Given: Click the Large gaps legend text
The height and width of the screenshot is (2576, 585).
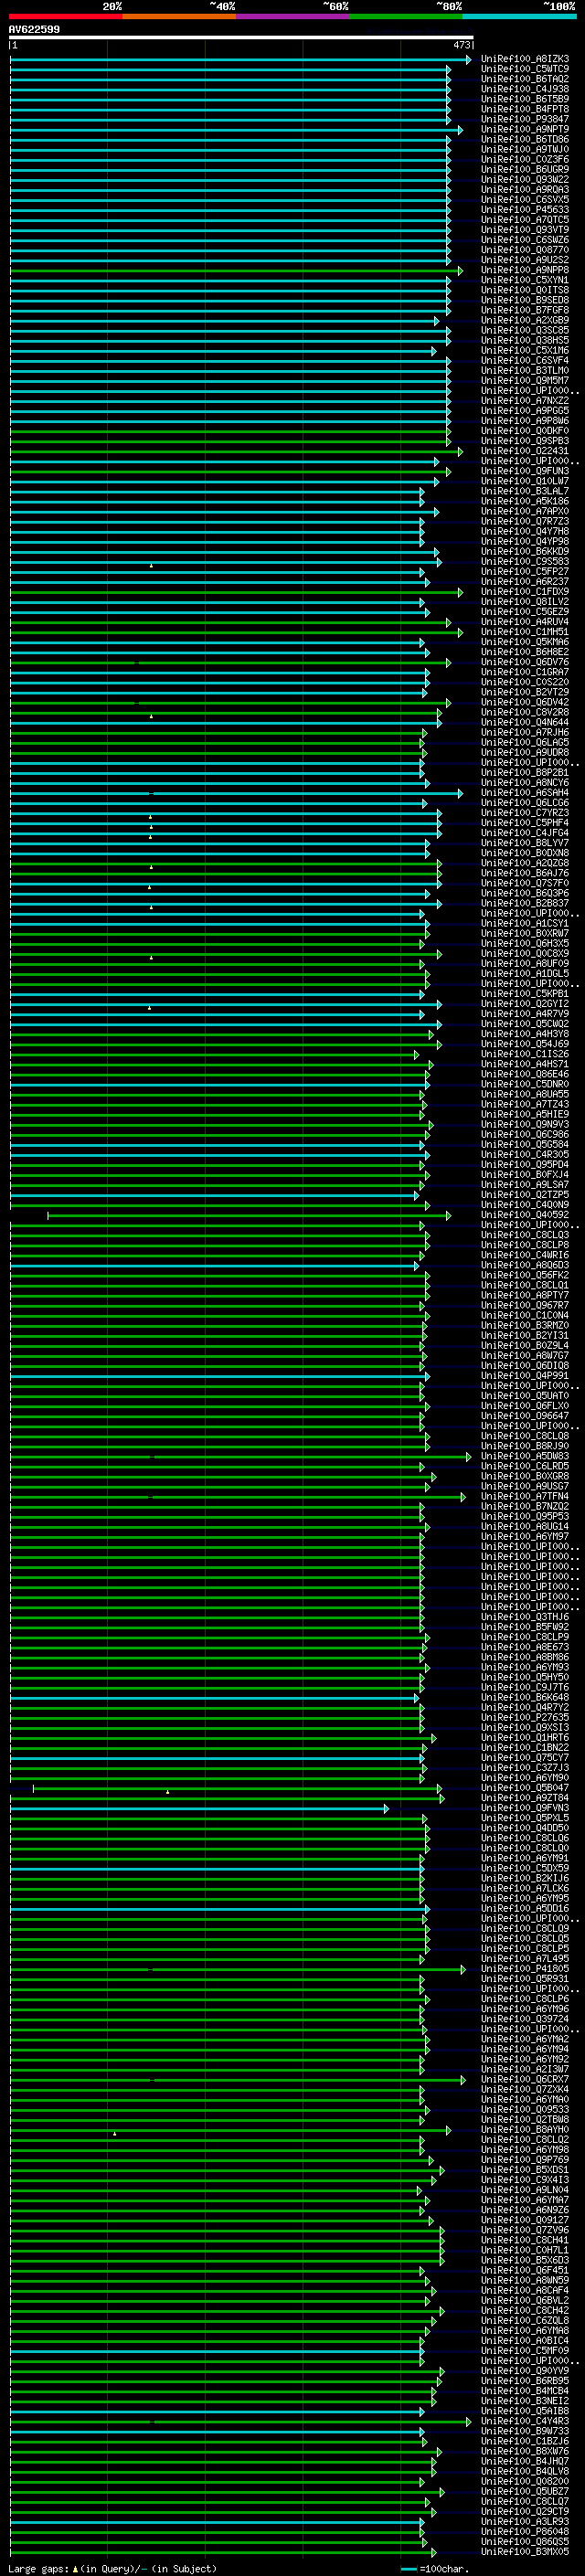Looking at the screenshot, I should tap(112, 2568).
